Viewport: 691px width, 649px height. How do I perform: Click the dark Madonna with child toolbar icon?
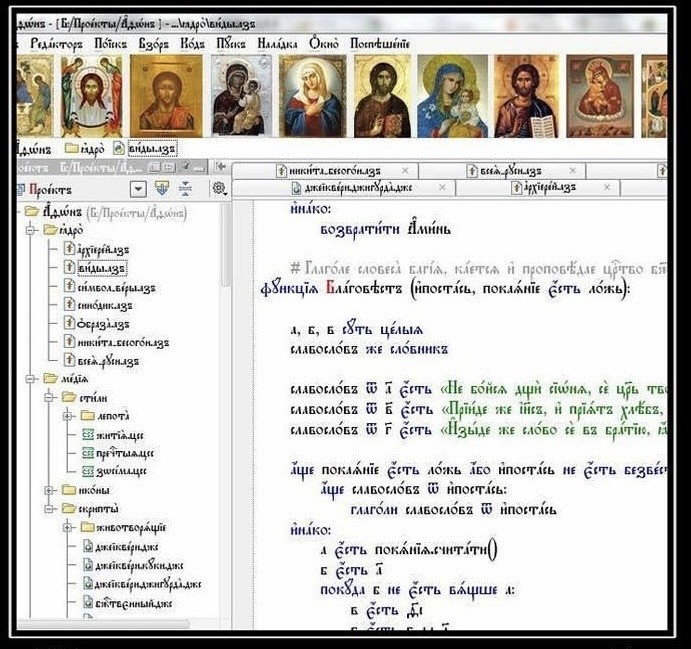pyautogui.click(x=241, y=96)
